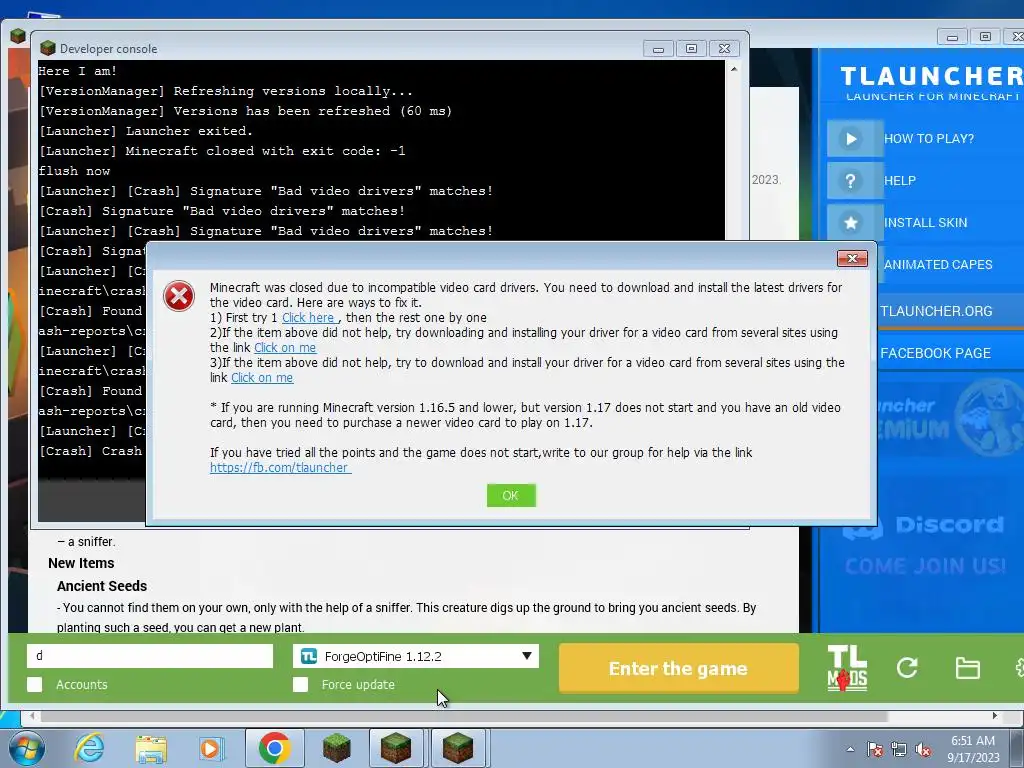Screen dimensions: 1024x768
Task: Click the Discord join banner
Action: 923,545
